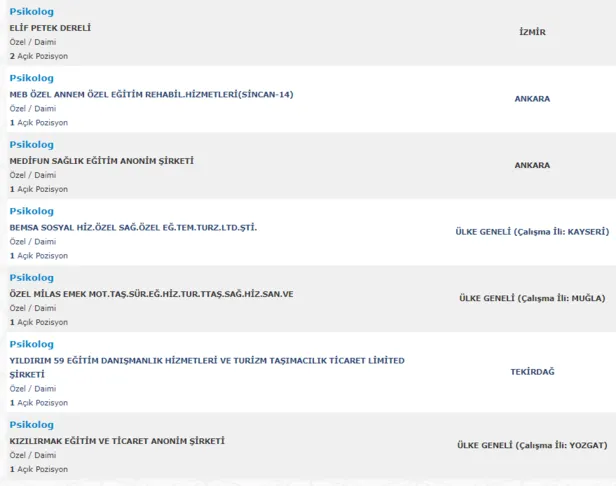Click the ÖZEL MİLAS EMEK company name
Viewport: 616px width, 486px height.
(151, 294)
